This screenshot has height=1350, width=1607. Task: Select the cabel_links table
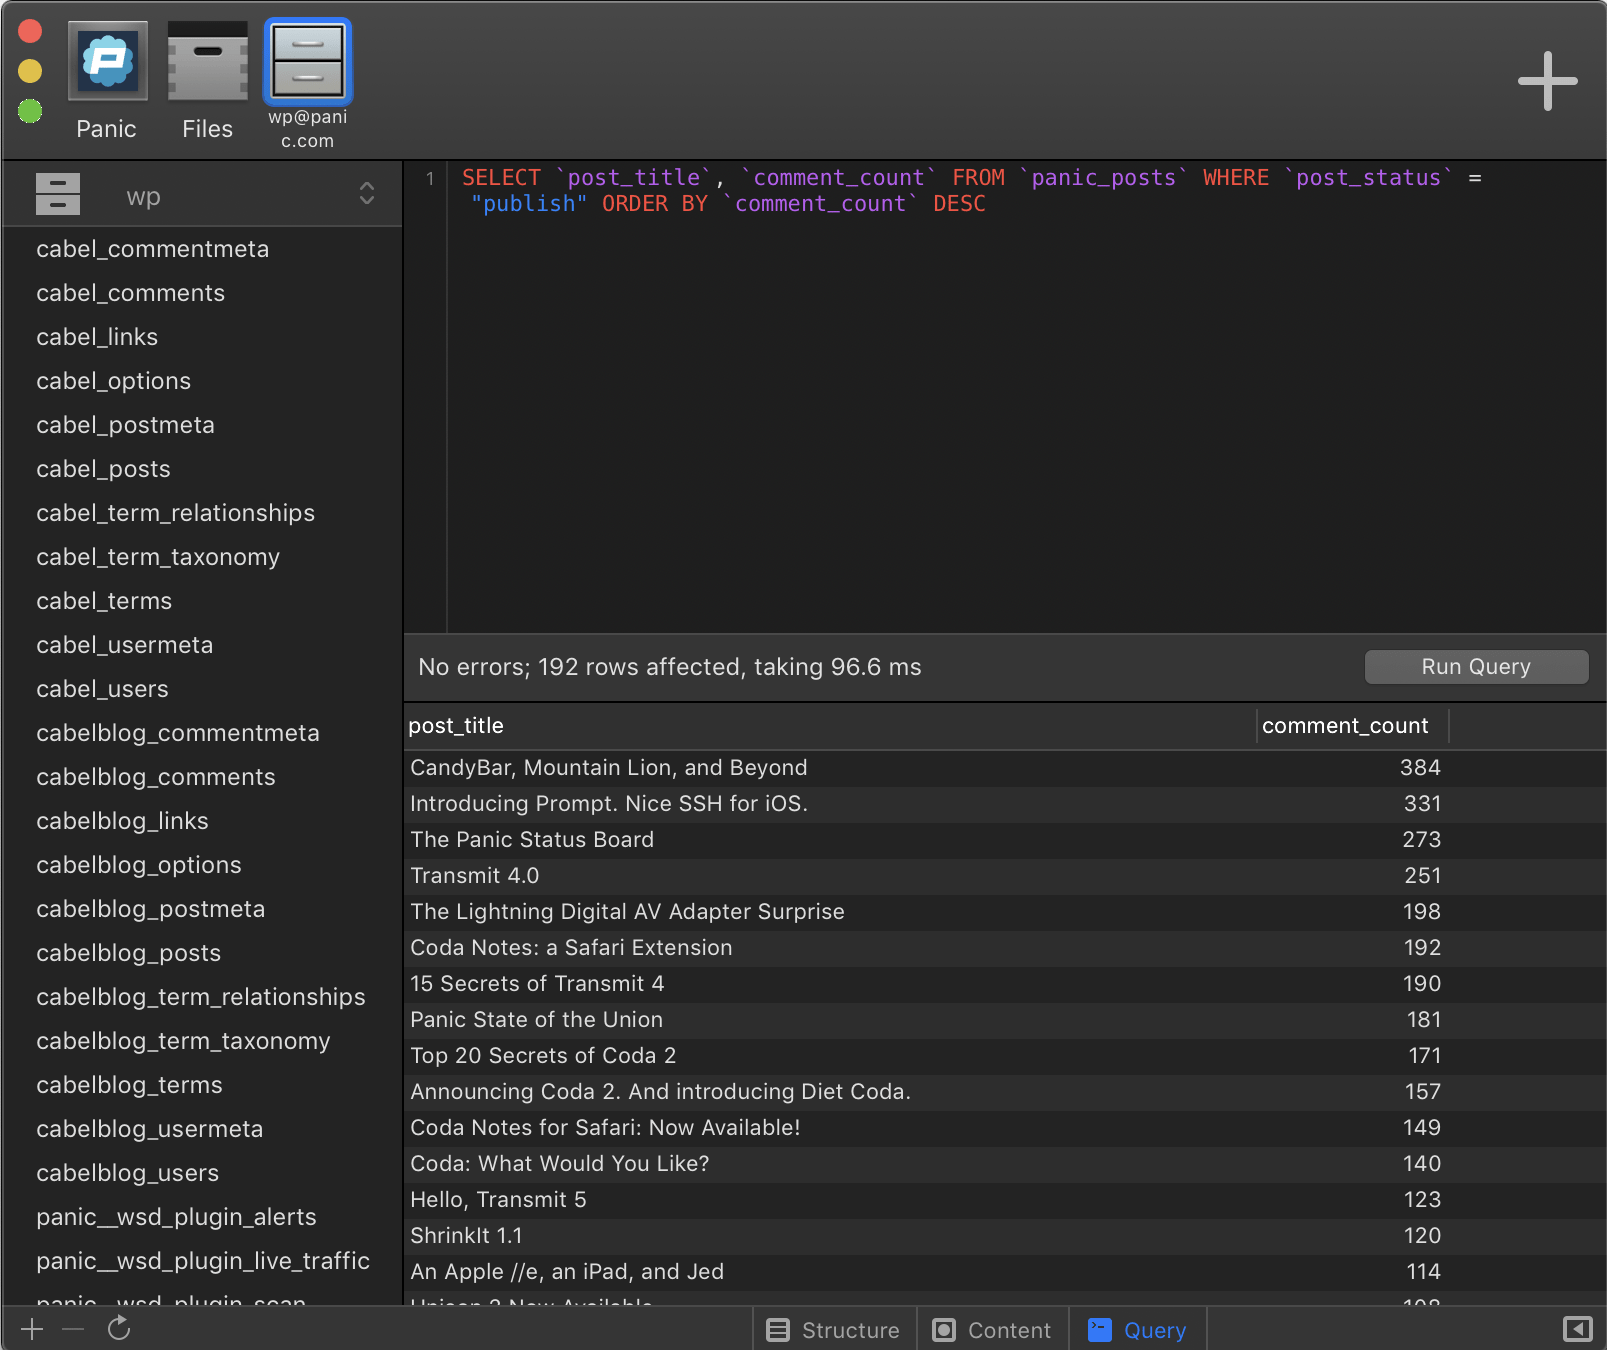coord(203,337)
